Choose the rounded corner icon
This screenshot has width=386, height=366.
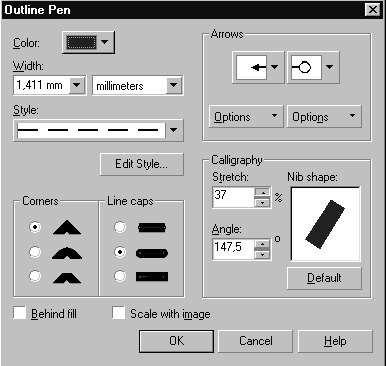click(67, 253)
